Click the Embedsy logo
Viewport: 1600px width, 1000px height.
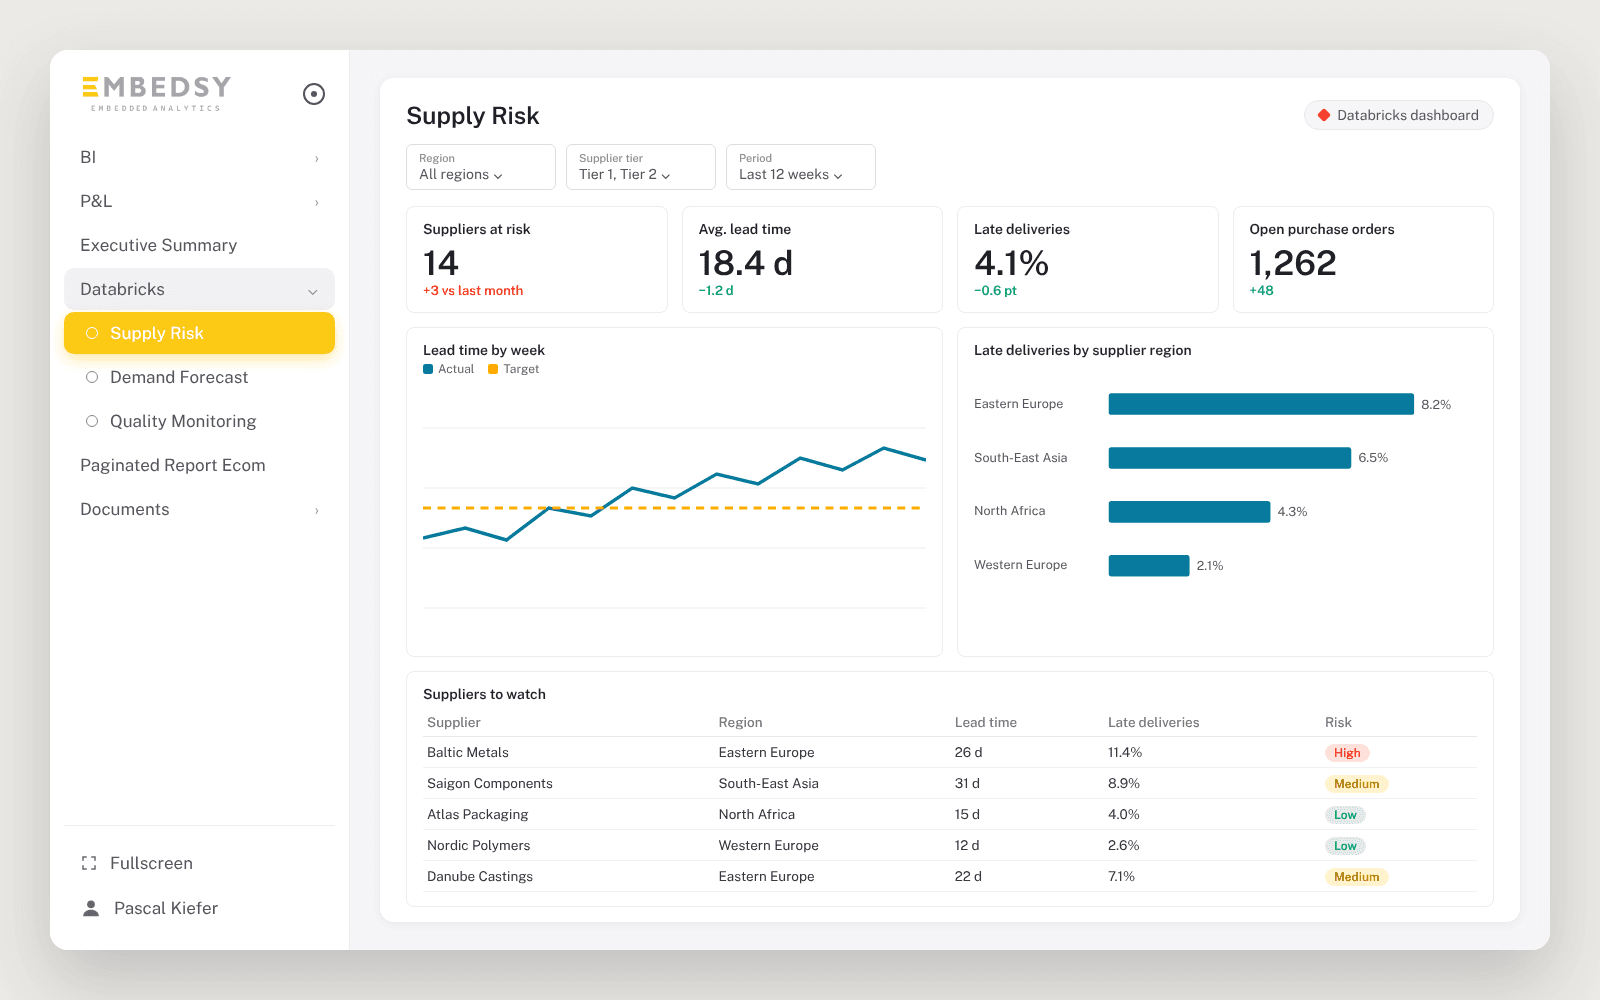click(x=156, y=93)
